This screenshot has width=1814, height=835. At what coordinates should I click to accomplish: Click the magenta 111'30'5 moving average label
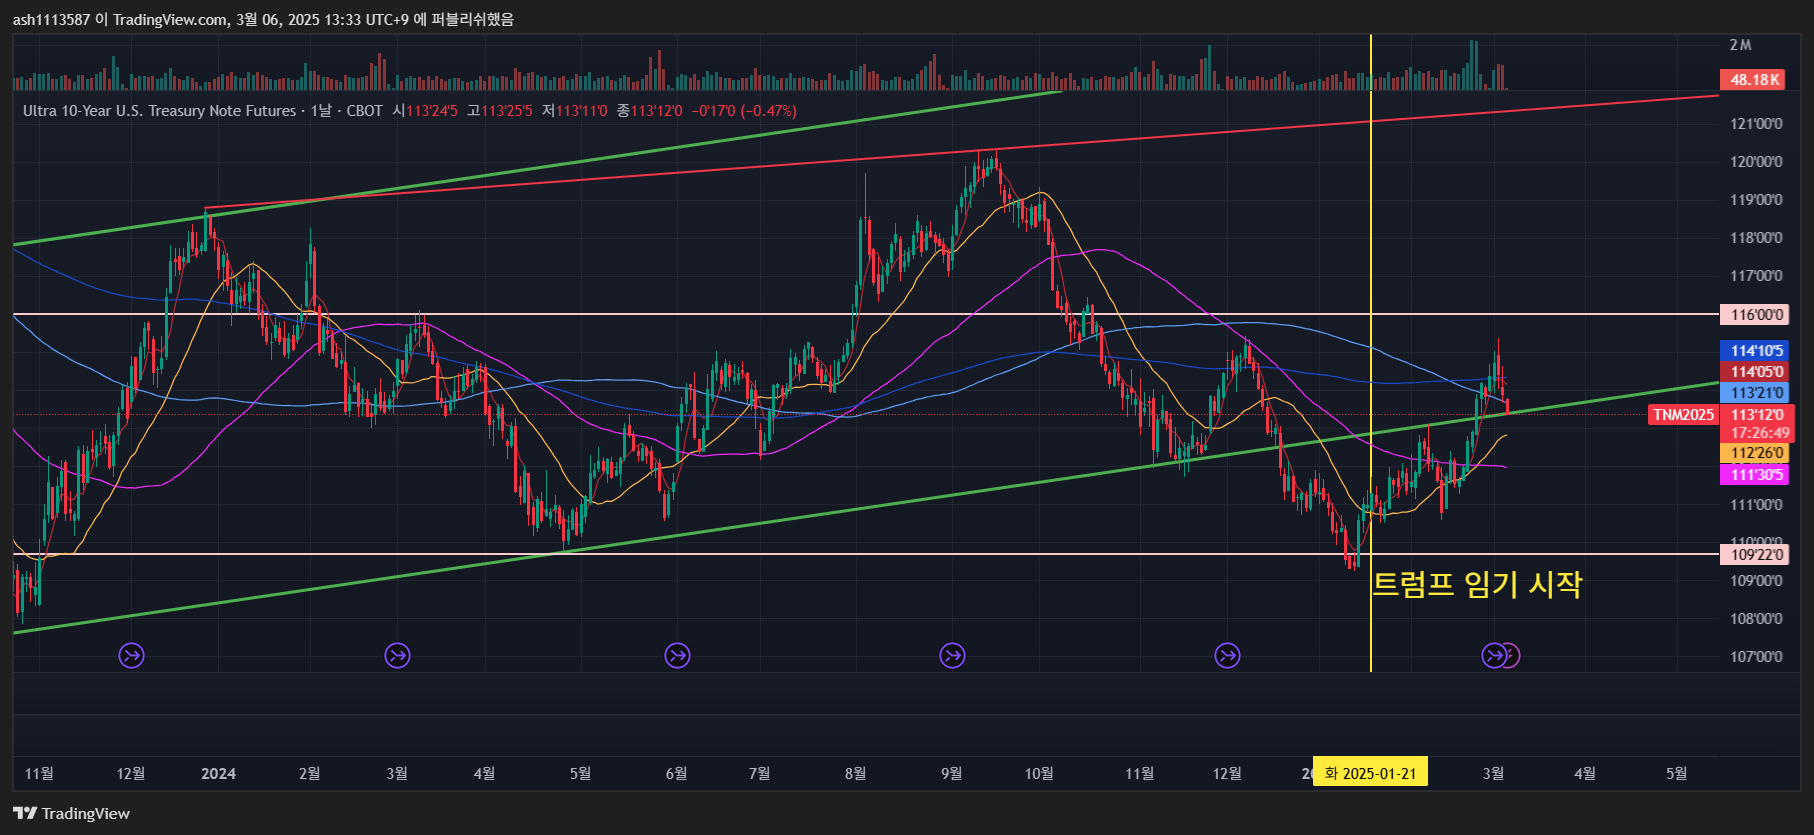(1756, 475)
